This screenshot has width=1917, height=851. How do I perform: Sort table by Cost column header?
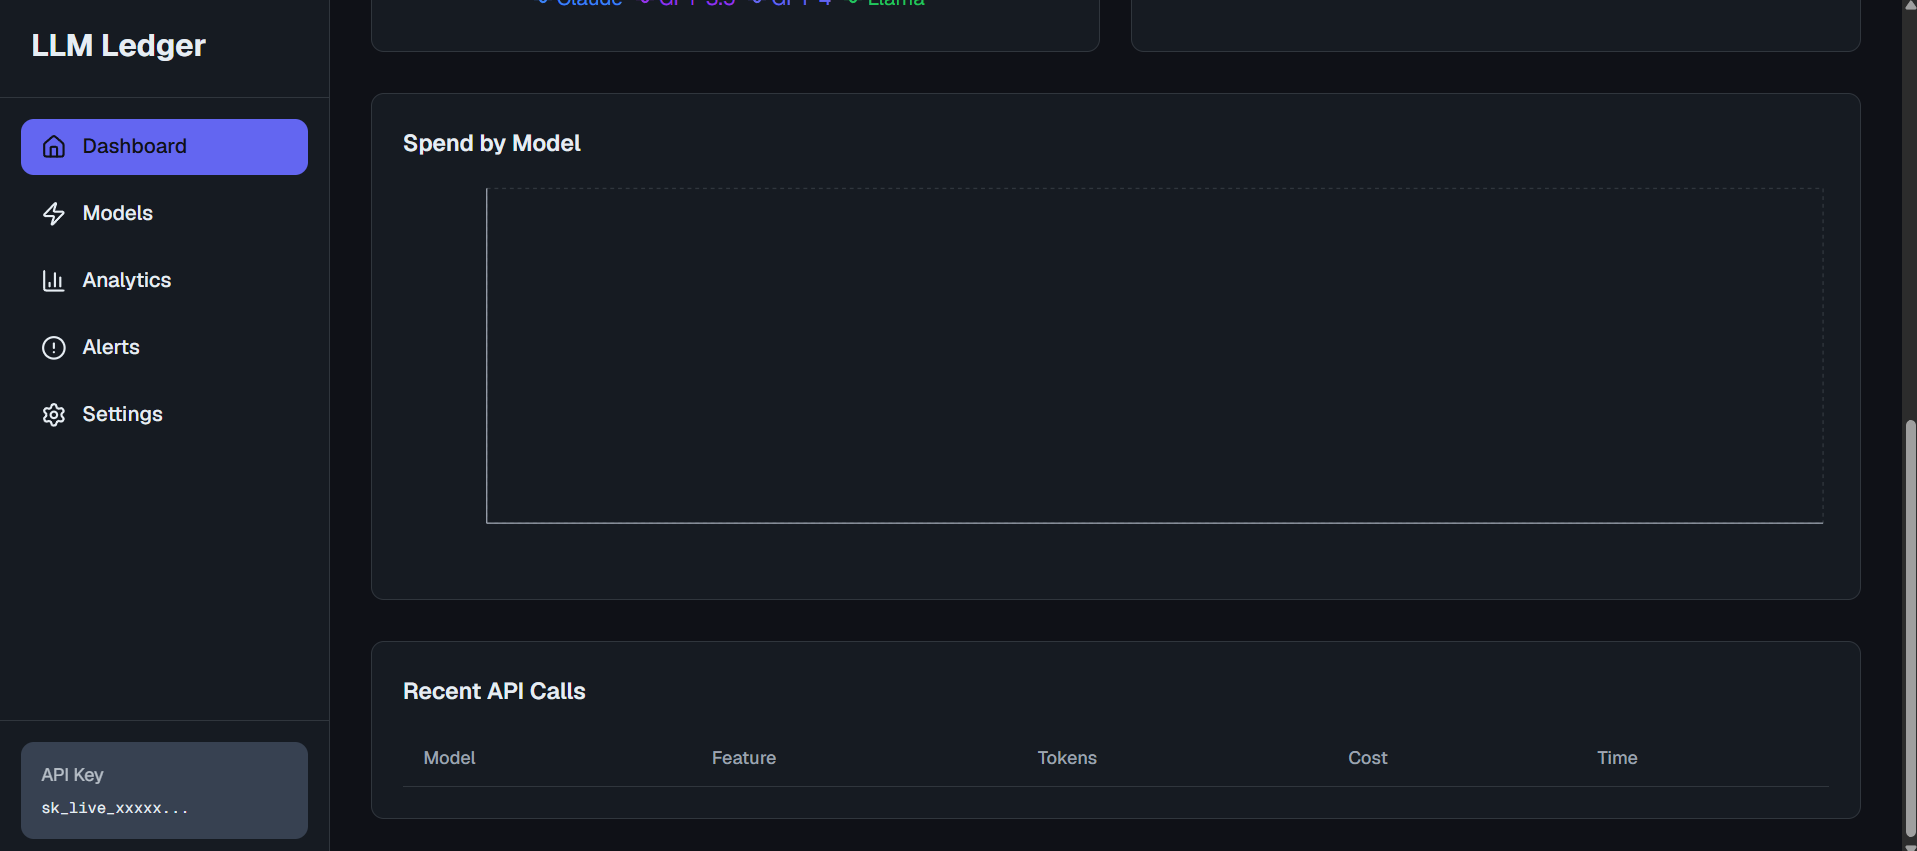pyautogui.click(x=1367, y=758)
